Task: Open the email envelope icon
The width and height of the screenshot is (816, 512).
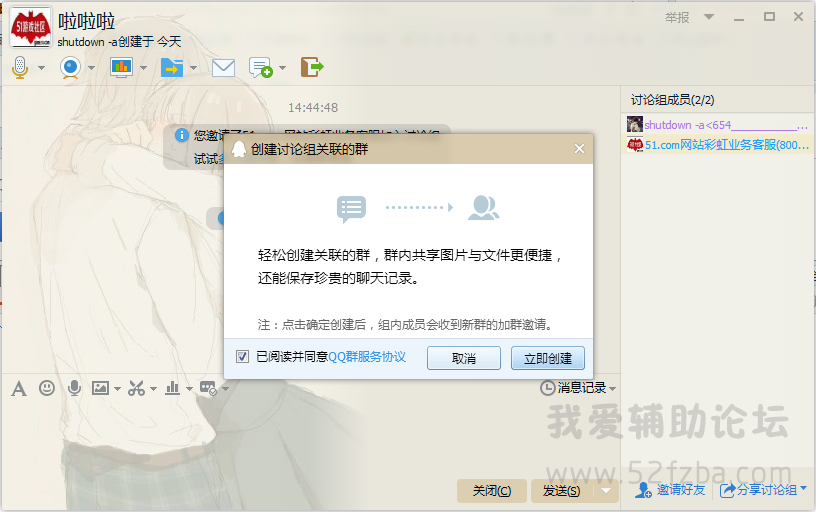Action: pyautogui.click(x=223, y=68)
